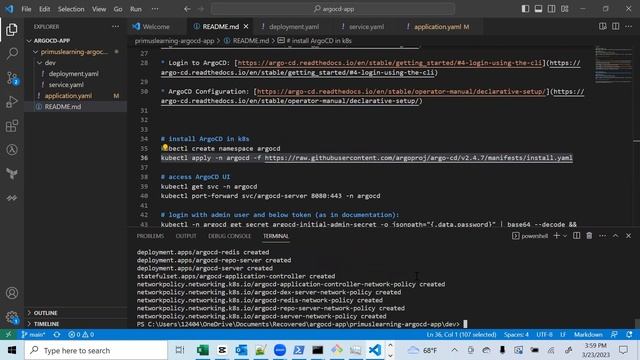Open the Selection menu
The width and height of the screenshot is (640, 360).
71,9
